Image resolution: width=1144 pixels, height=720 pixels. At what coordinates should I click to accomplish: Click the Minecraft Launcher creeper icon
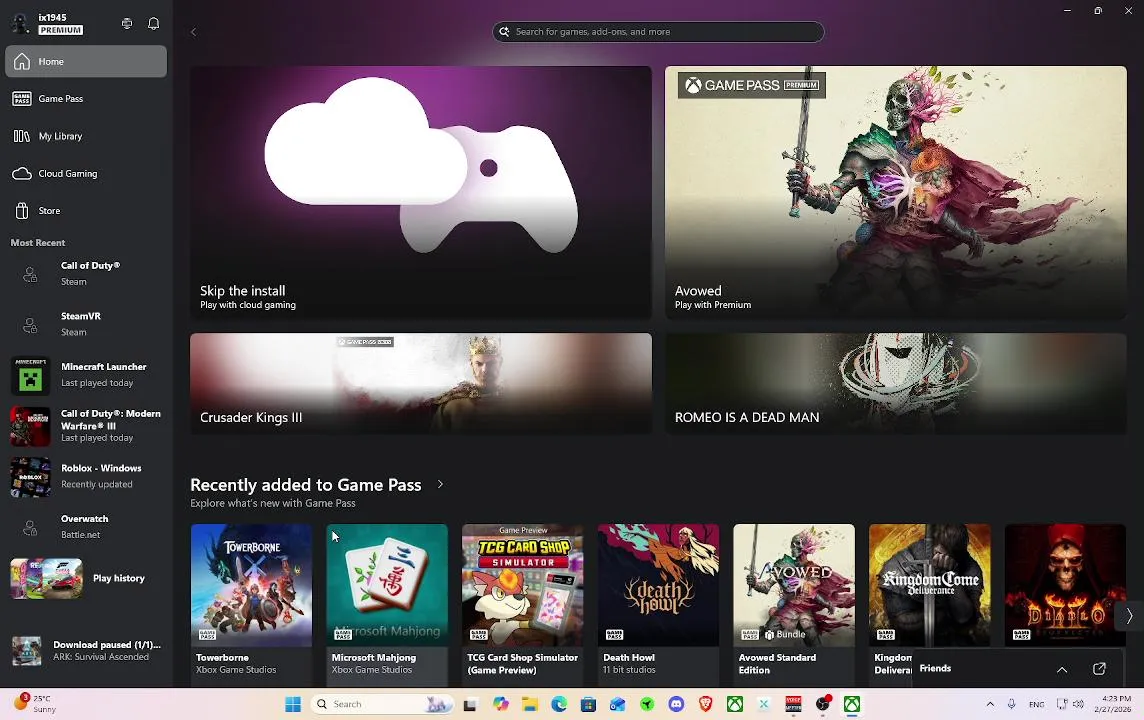tap(30, 375)
